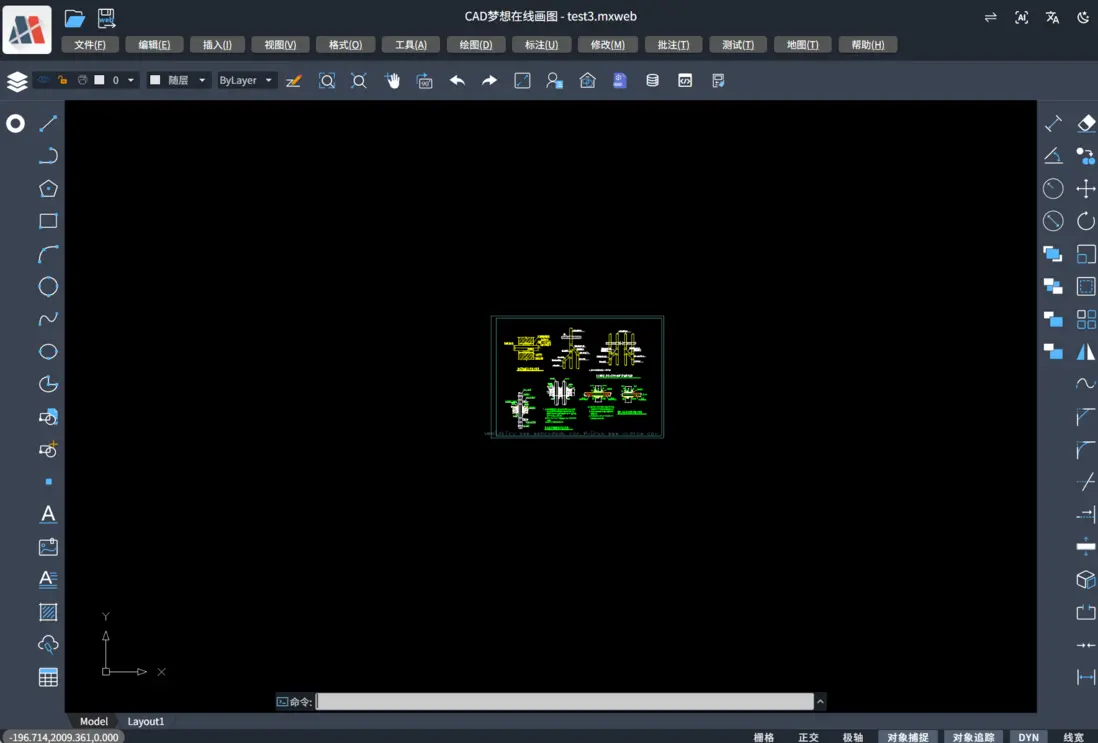Select the Multiline text tool
1098x743 pixels.
(48, 579)
